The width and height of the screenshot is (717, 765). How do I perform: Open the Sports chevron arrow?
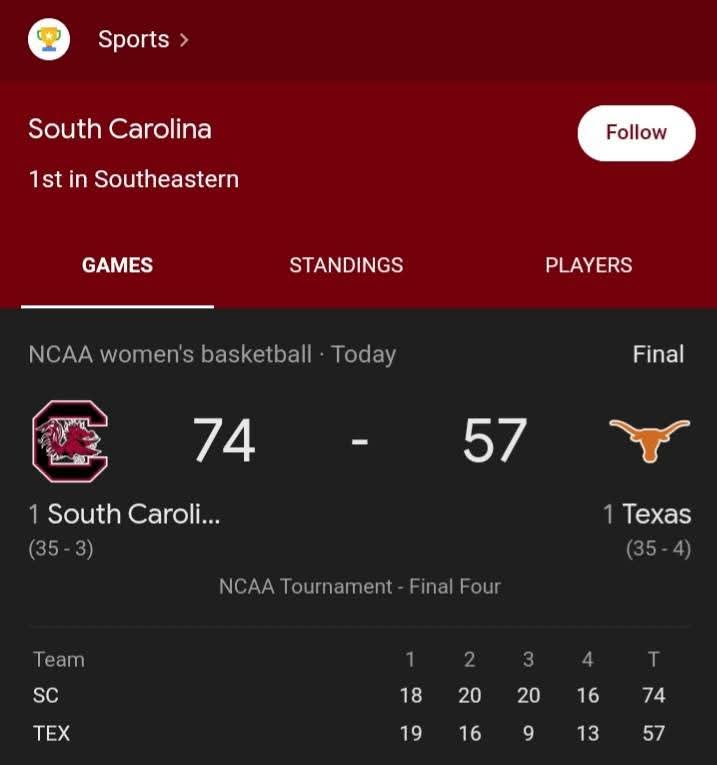click(x=184, y=40)
